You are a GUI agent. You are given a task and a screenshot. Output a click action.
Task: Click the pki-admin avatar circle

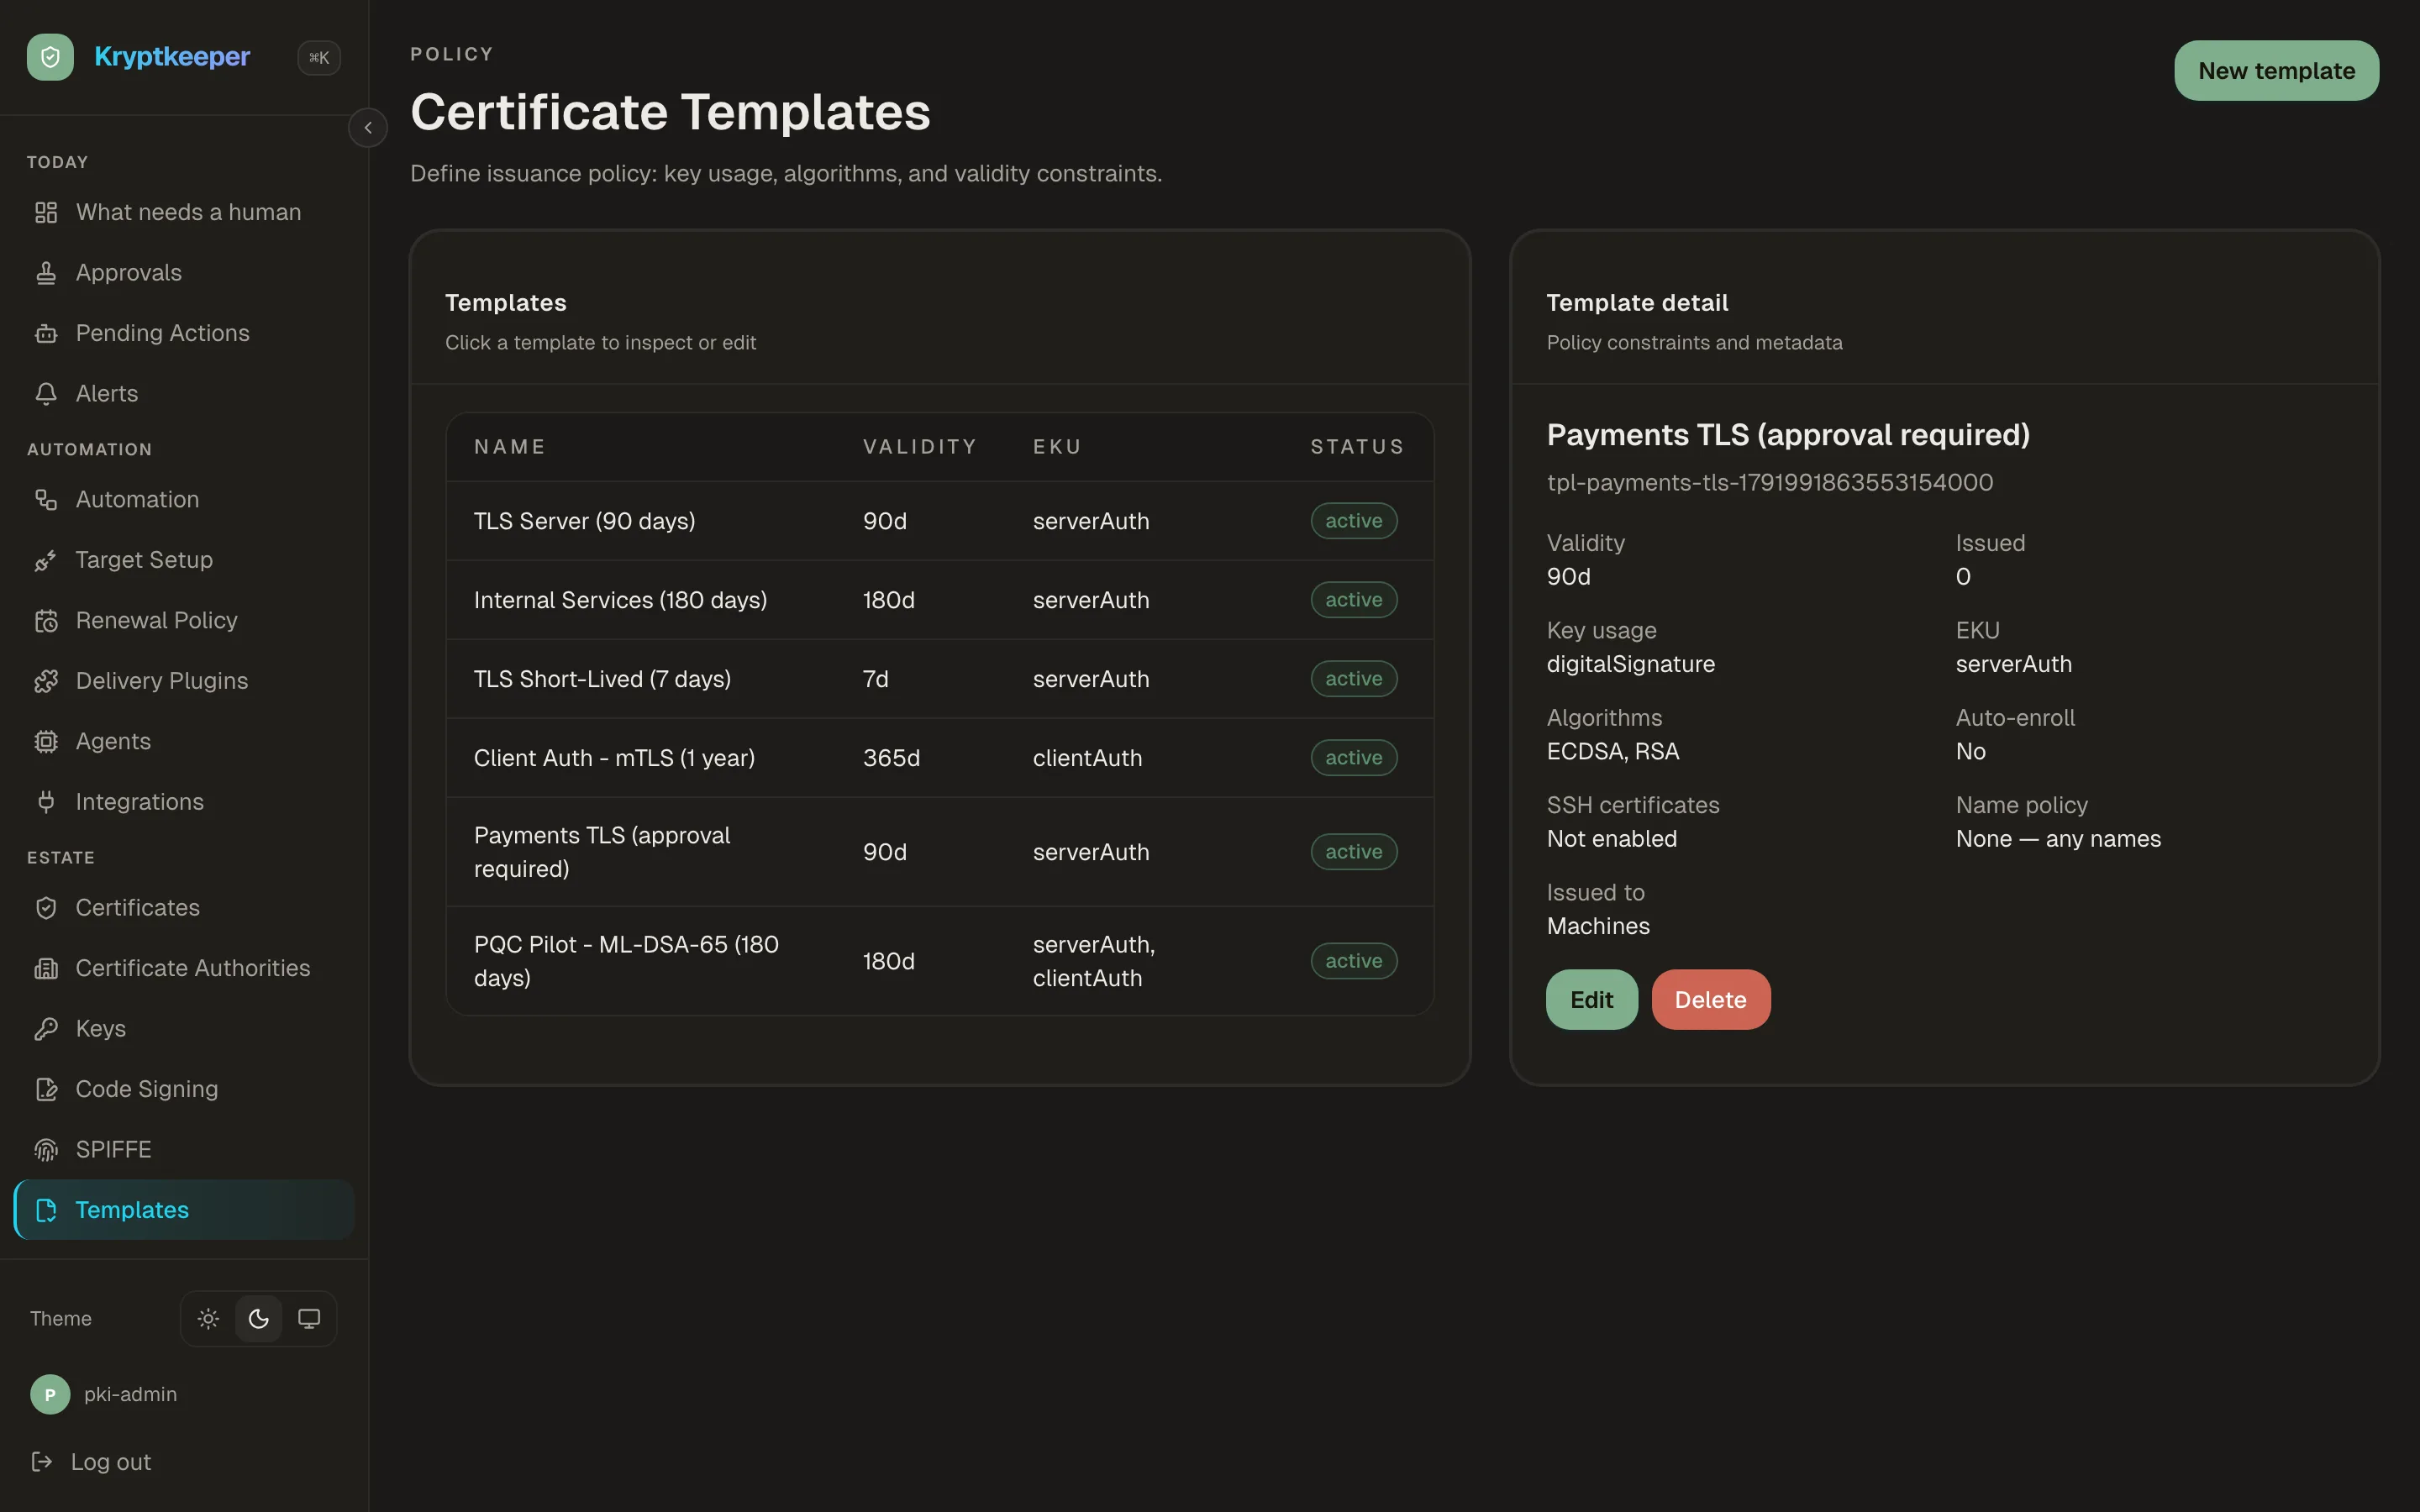(x=50, y=1394)
